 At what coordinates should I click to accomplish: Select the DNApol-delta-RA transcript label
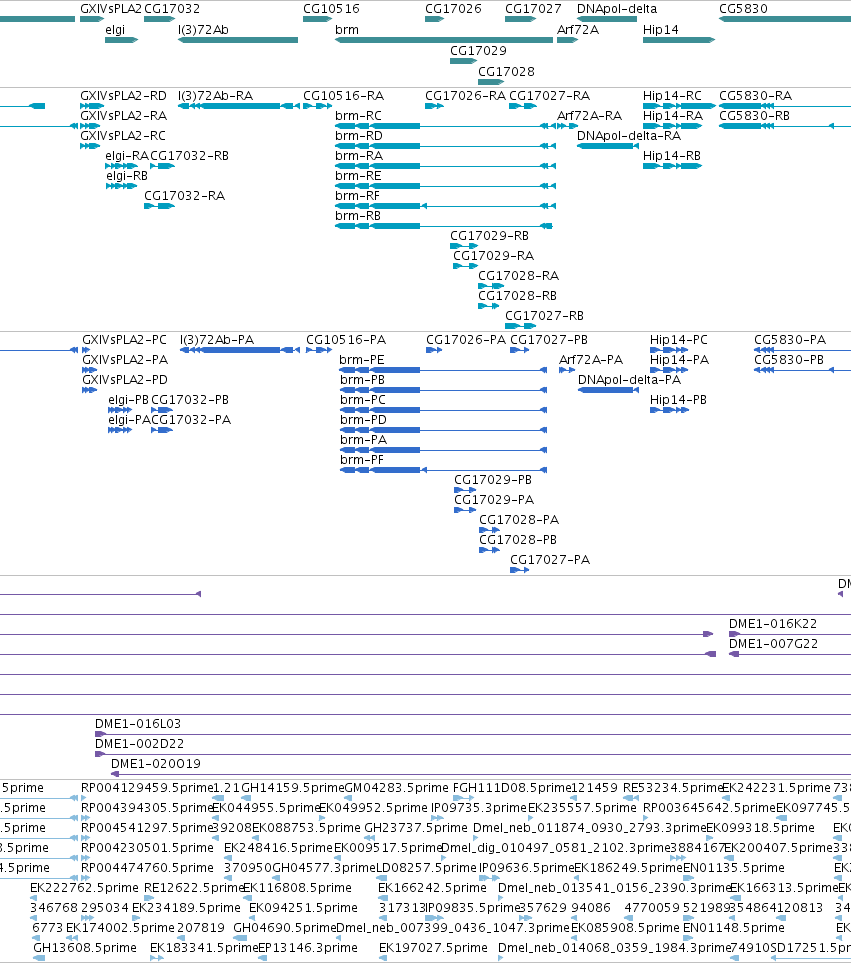pyautogui.click(x=629, y=136)
